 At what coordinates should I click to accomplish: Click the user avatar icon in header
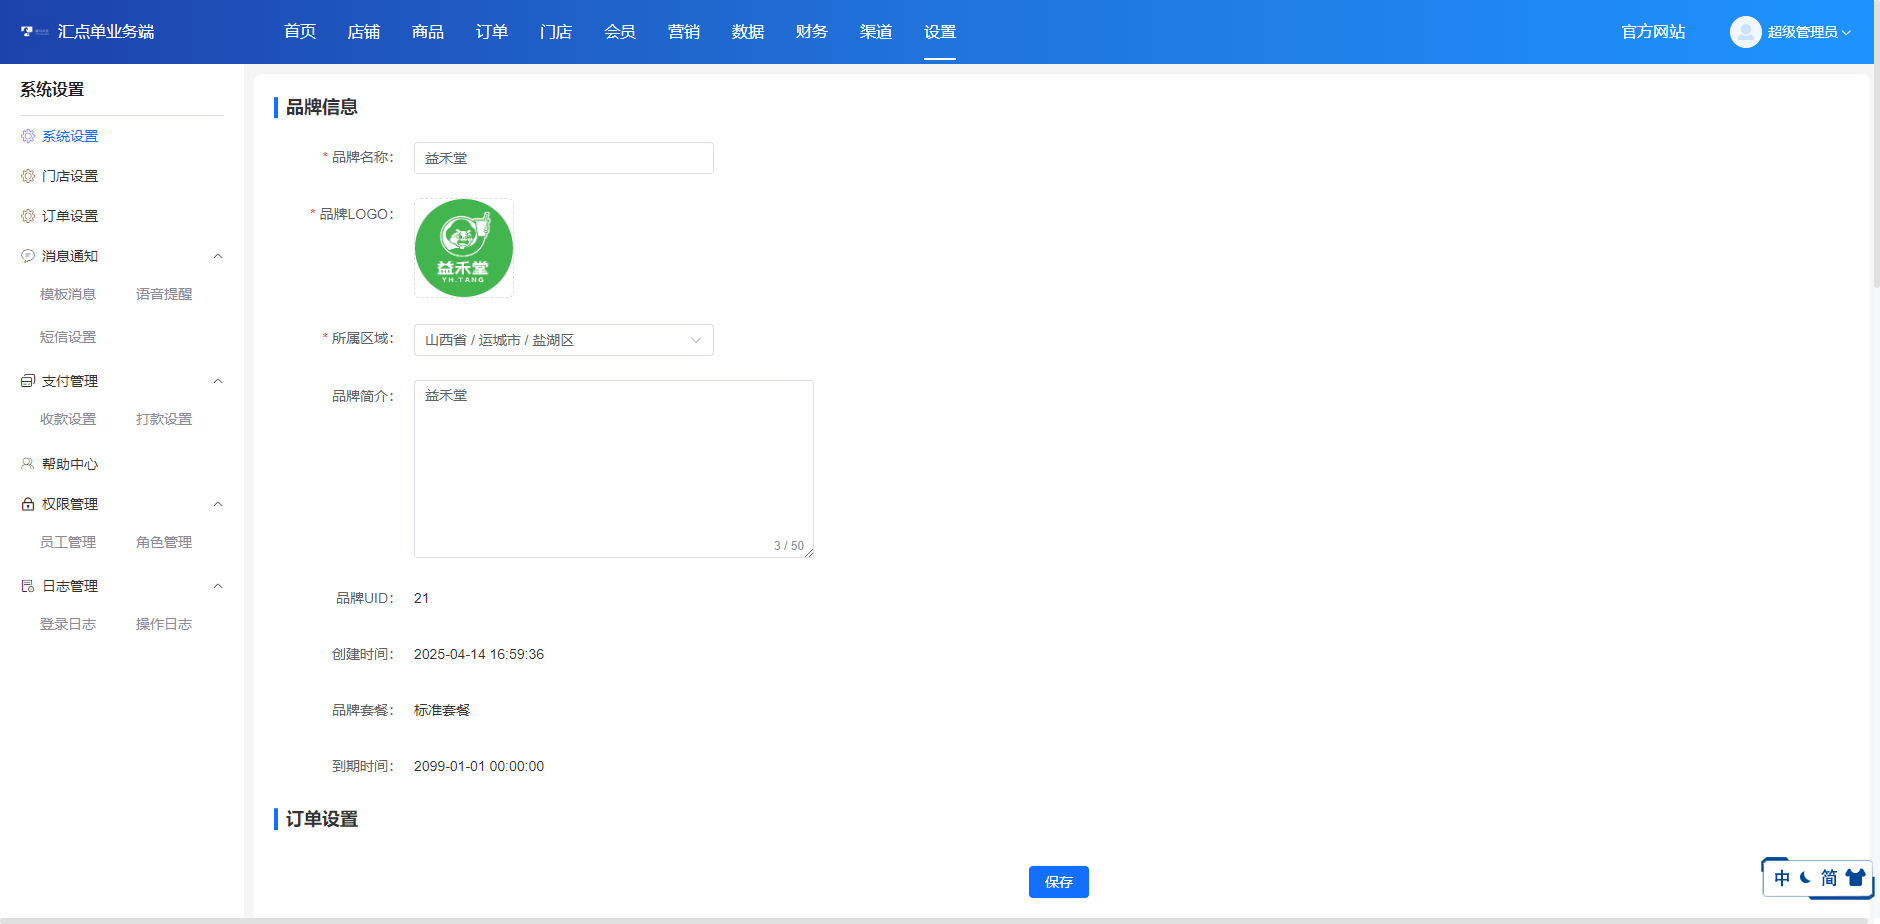coord(1745,32)
